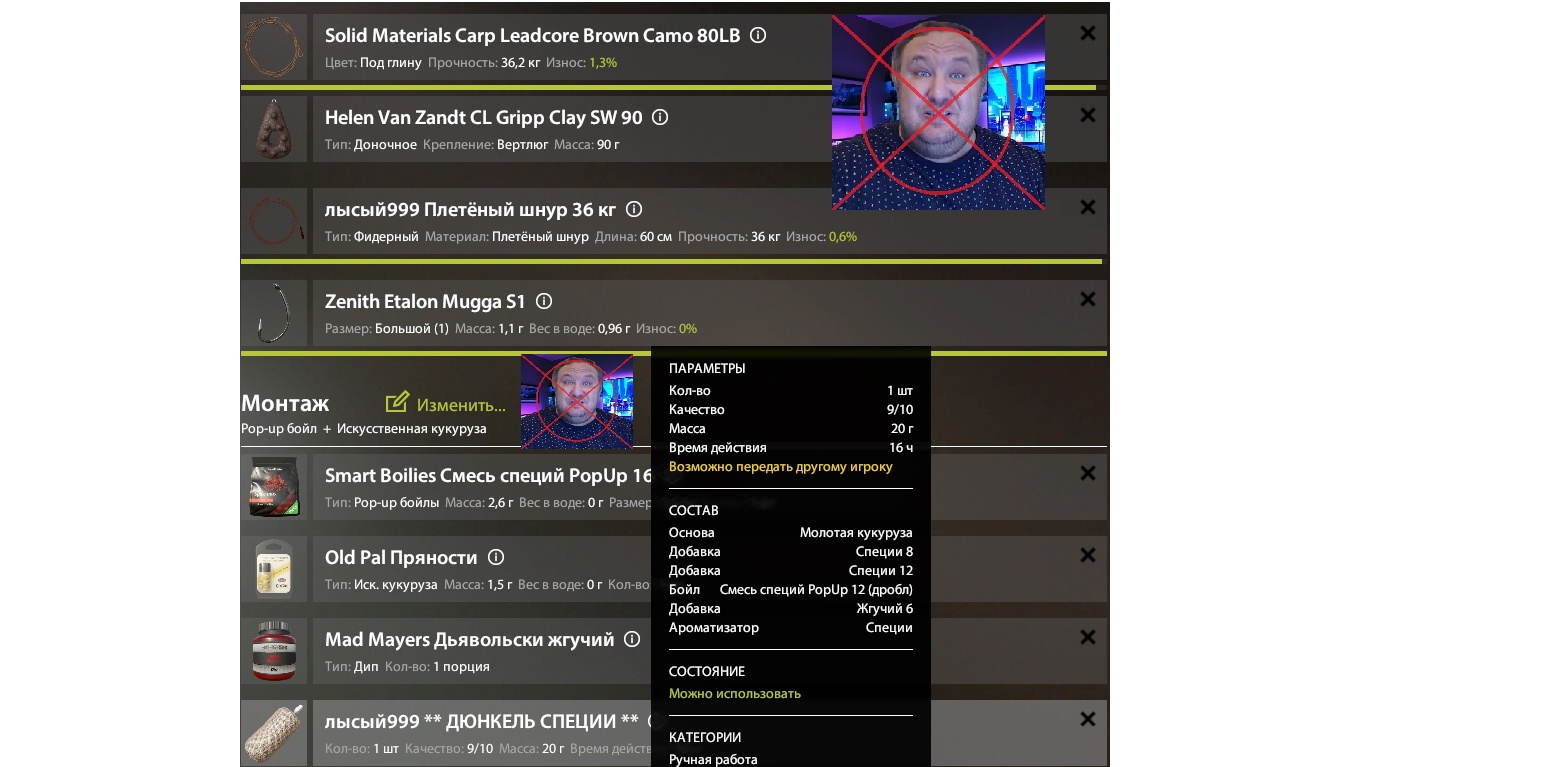Click Old Pal Пряности title

401,557
